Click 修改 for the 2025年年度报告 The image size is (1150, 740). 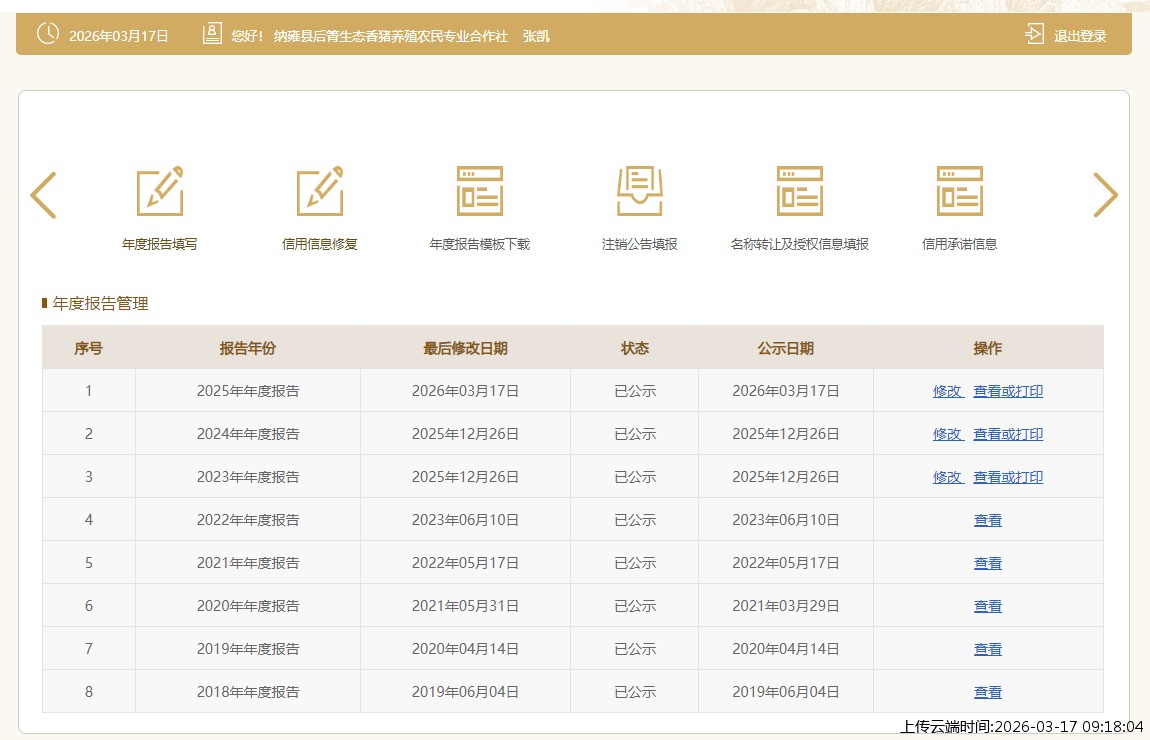(947, 391)
